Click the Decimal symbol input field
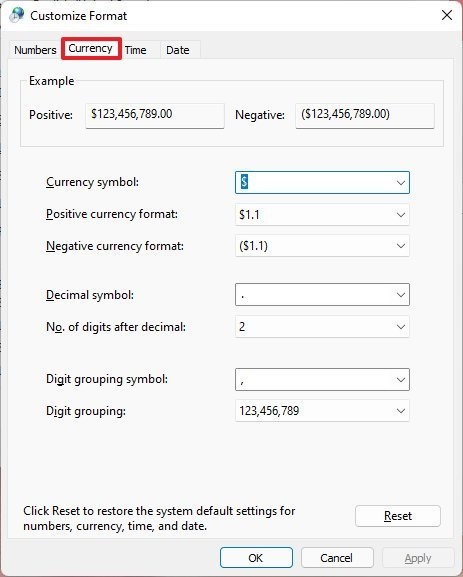The width and height of the screenshot is (463, 577). coord(315,295)
